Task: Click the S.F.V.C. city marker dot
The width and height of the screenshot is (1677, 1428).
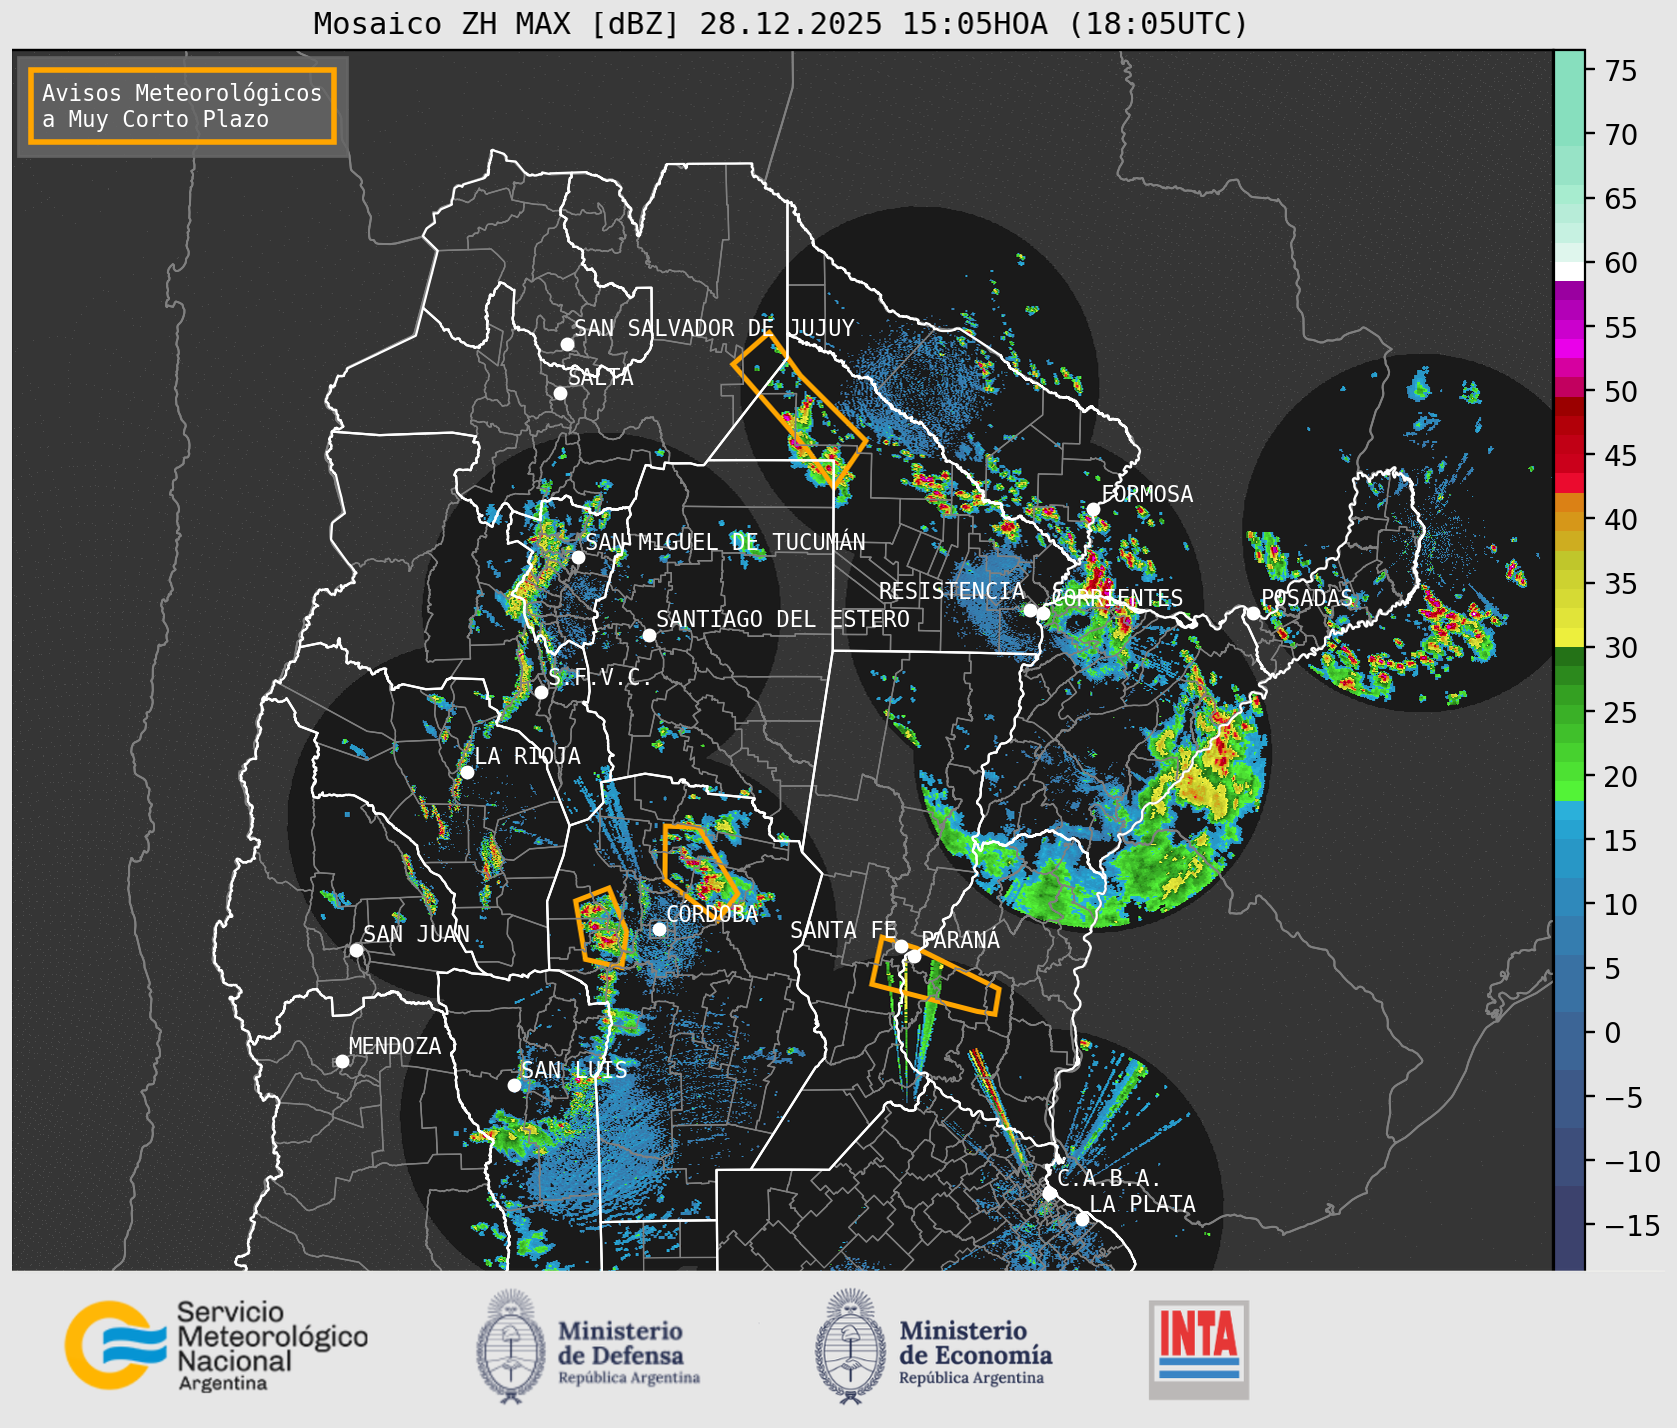Action: [541, 692]
